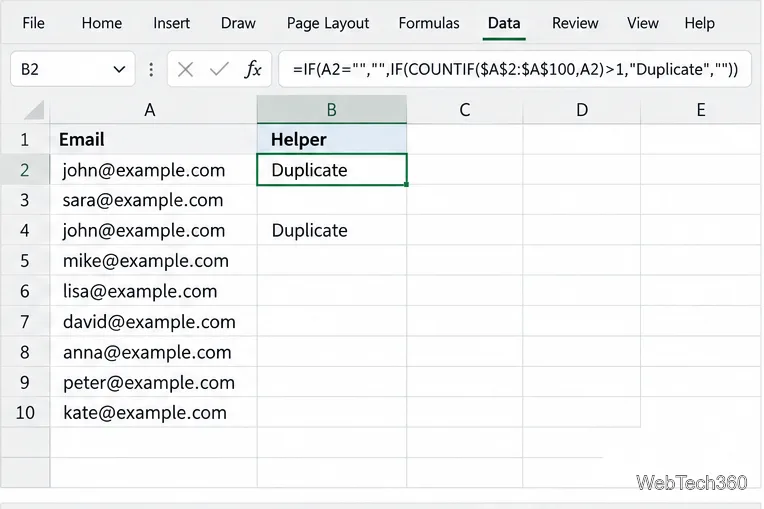Image resolution: width=764 pixels, height=509 pixels.
Task: Select the david@example.com cell
Action: (153, 321)
